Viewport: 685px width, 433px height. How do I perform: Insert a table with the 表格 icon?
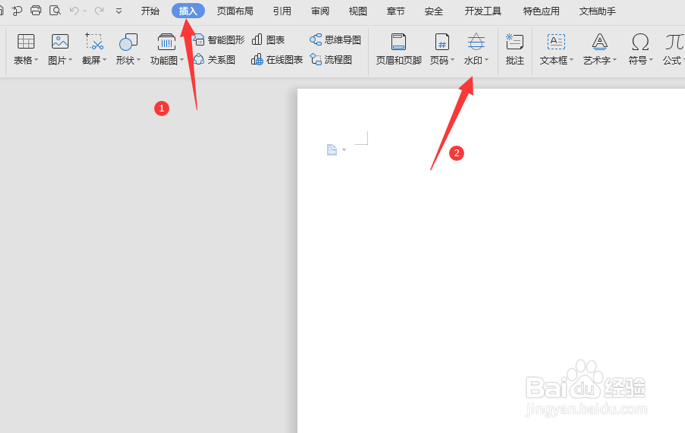pos(26,42)
